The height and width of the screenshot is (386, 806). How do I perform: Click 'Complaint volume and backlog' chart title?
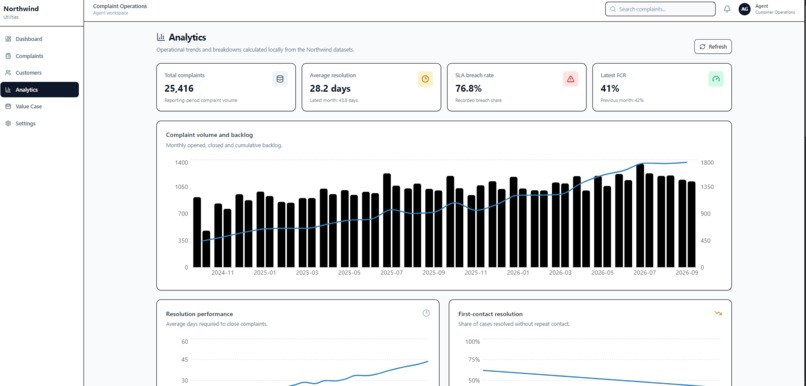click(209, 135)
